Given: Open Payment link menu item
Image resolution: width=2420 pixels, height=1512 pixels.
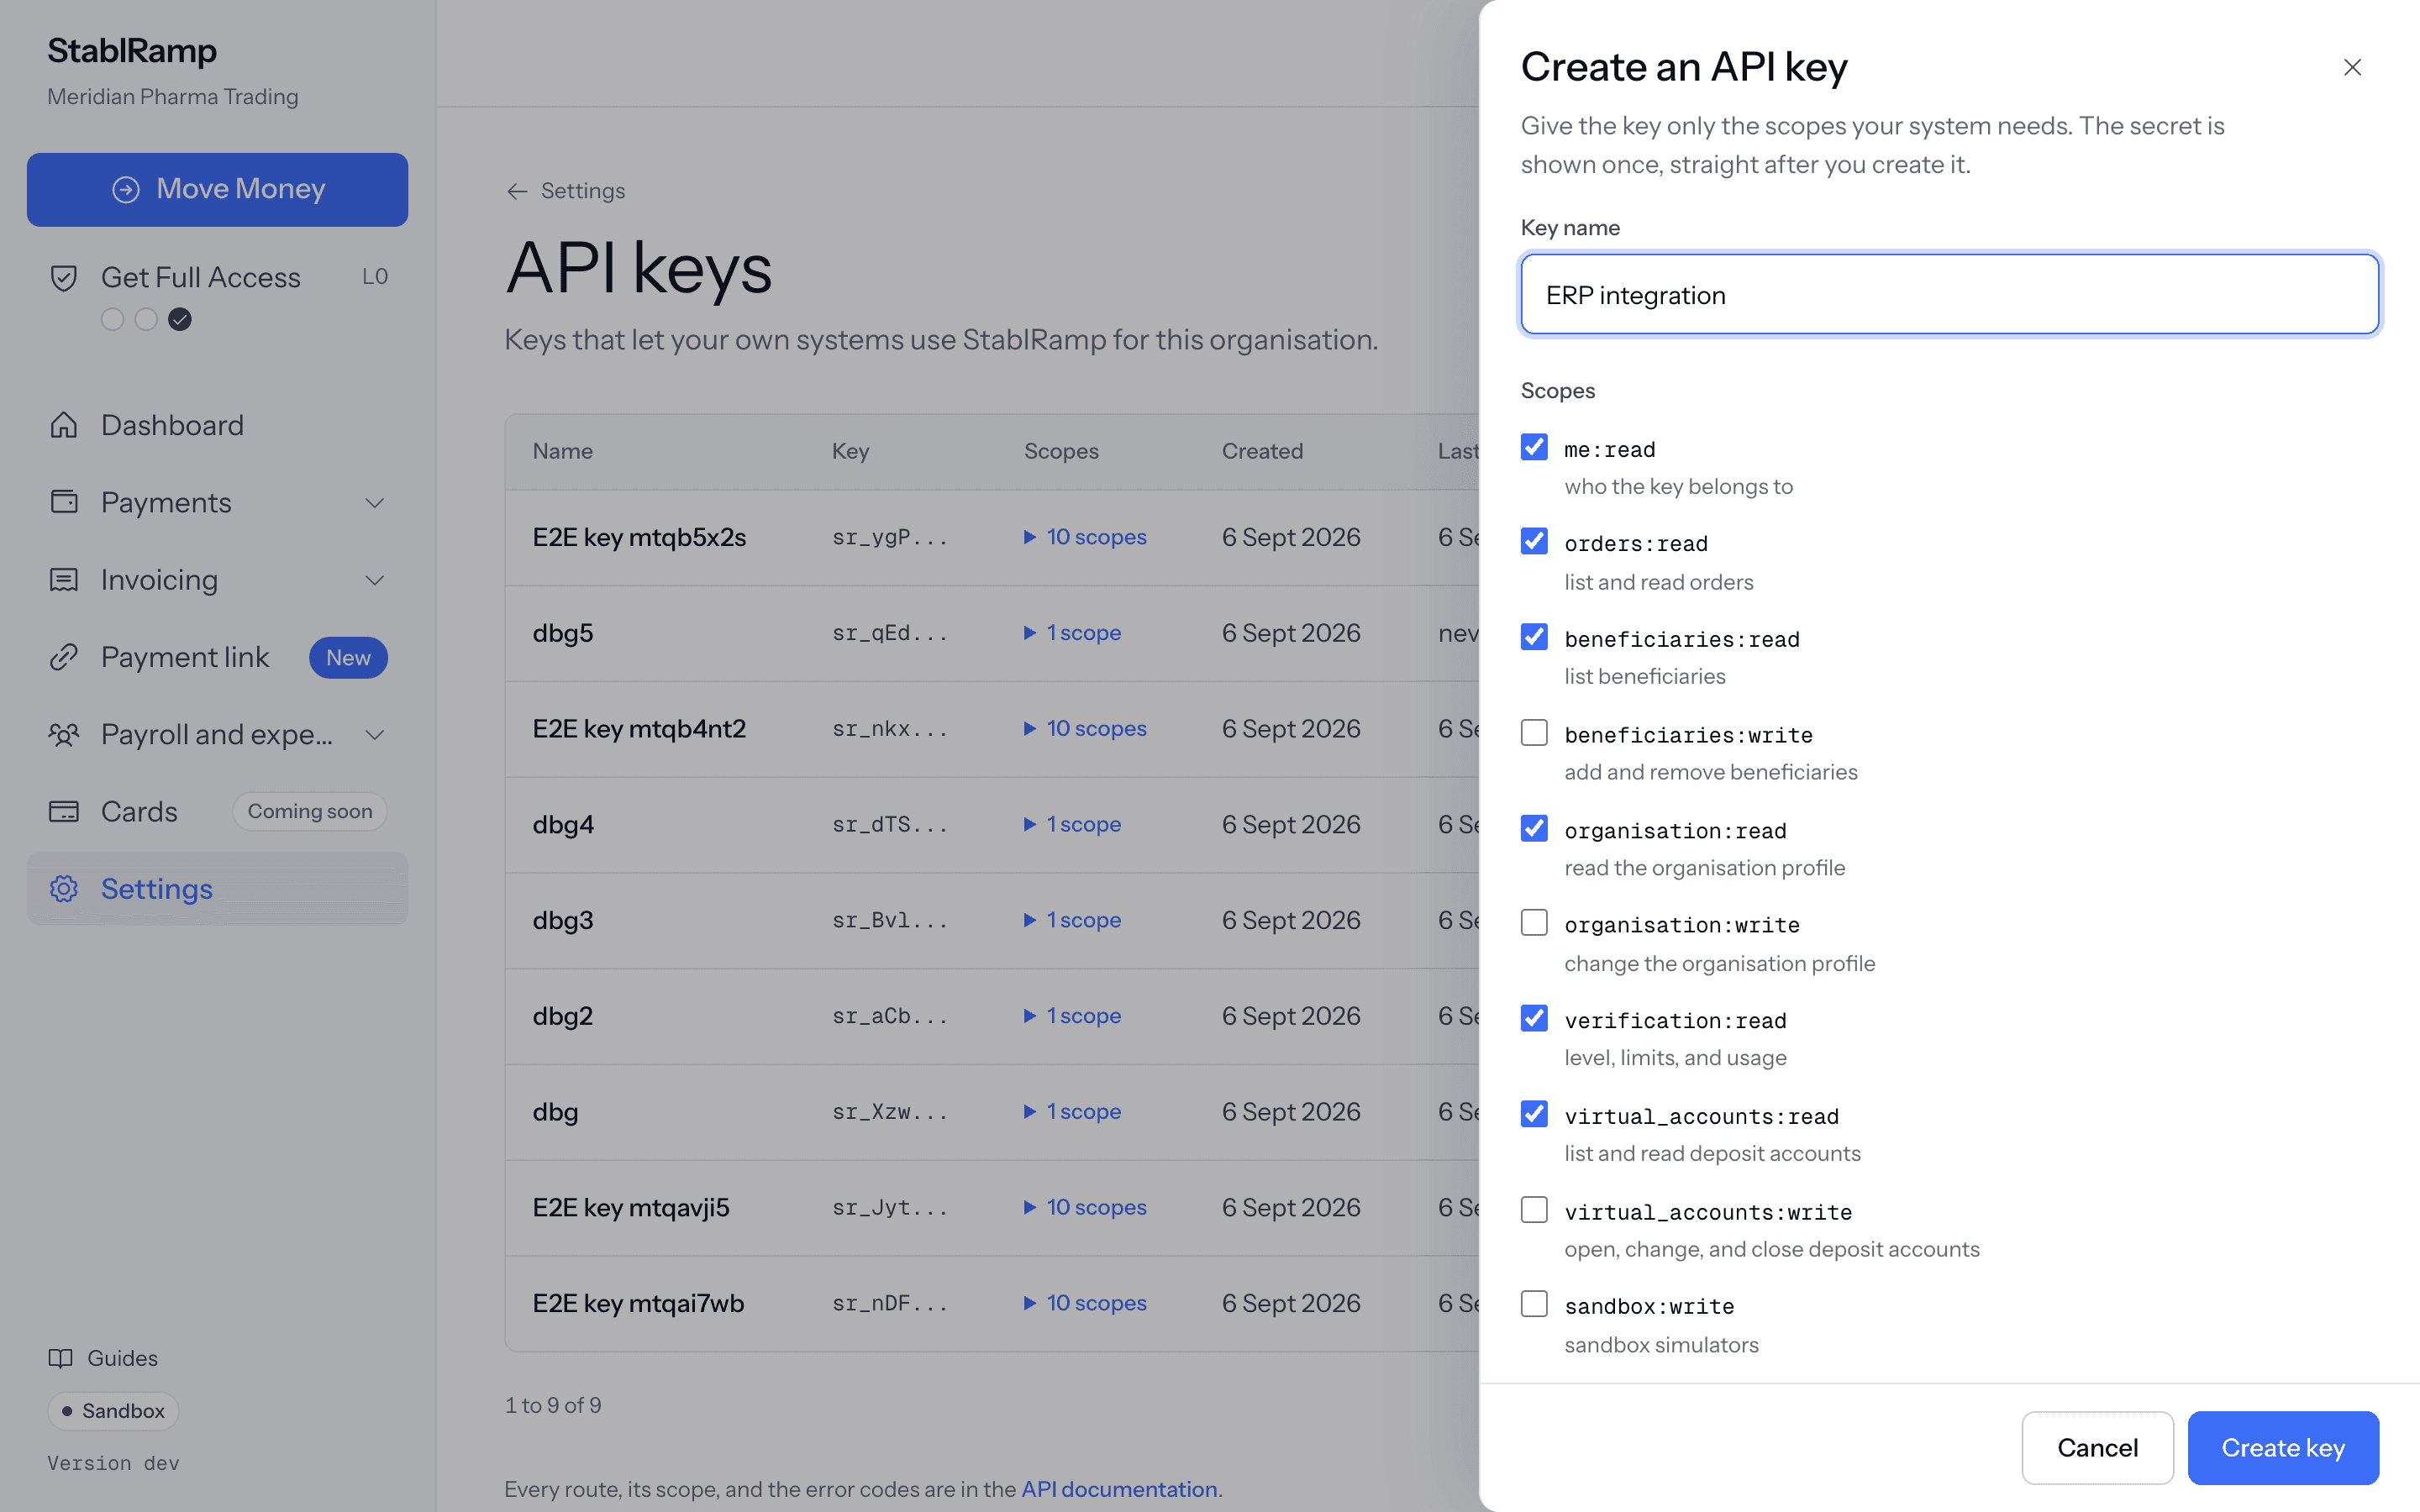Looking at the screenshot, I should coord(217,657).
